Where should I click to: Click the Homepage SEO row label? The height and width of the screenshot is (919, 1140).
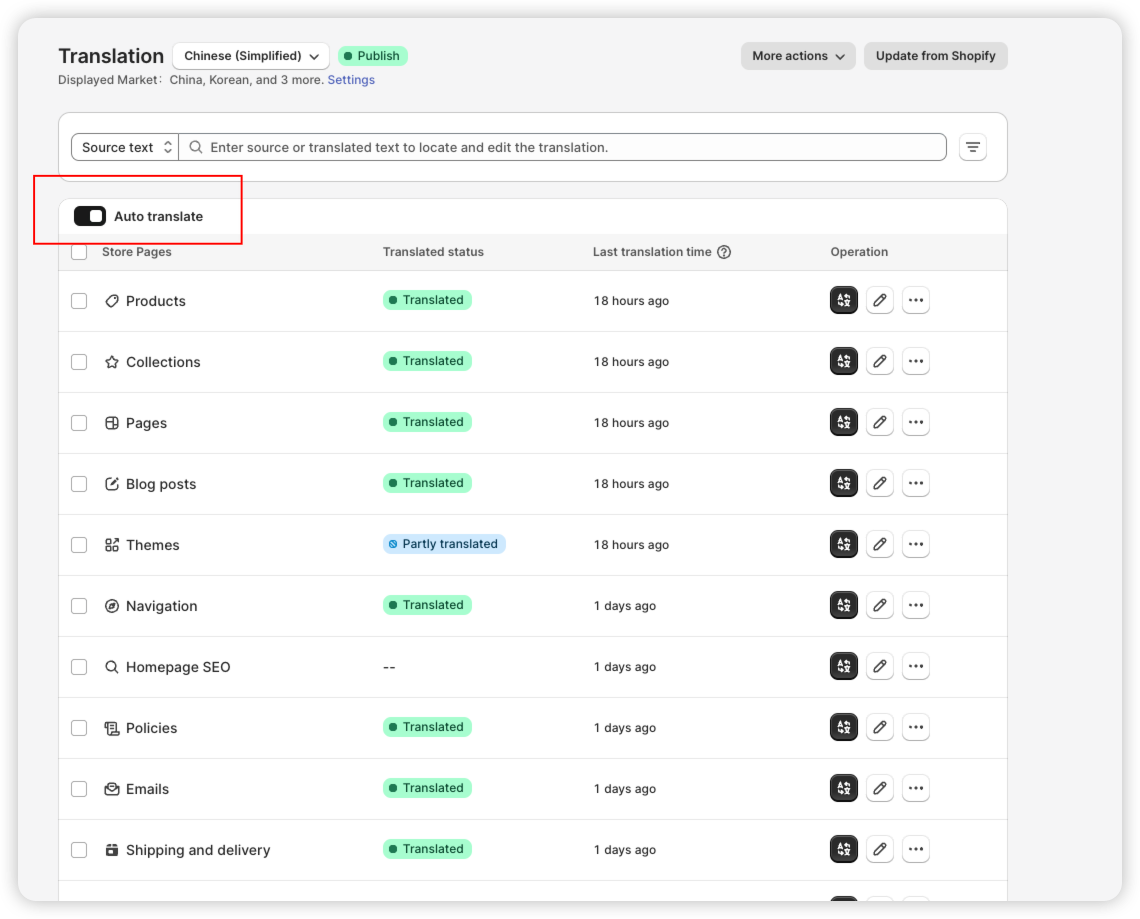(178, 667)
